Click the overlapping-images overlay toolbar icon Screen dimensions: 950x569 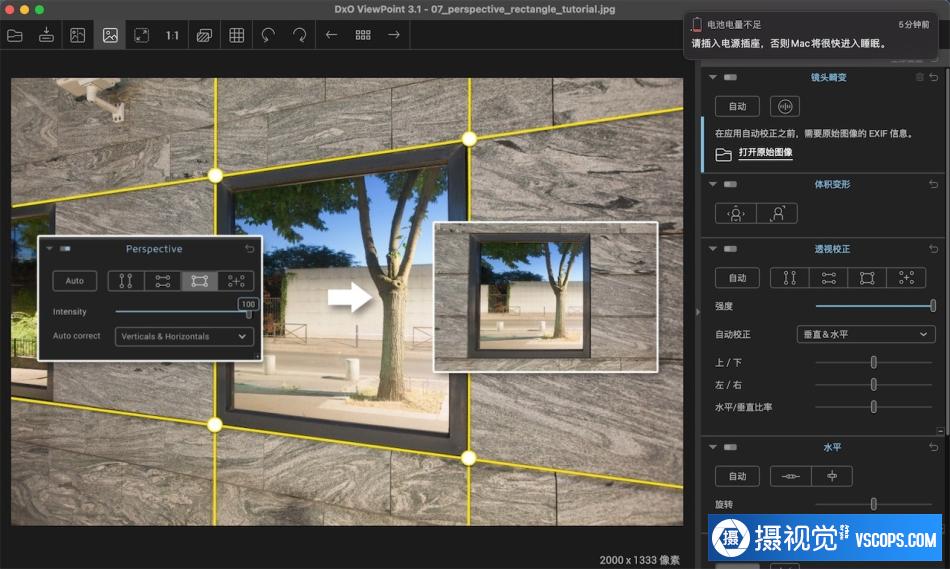204,35
